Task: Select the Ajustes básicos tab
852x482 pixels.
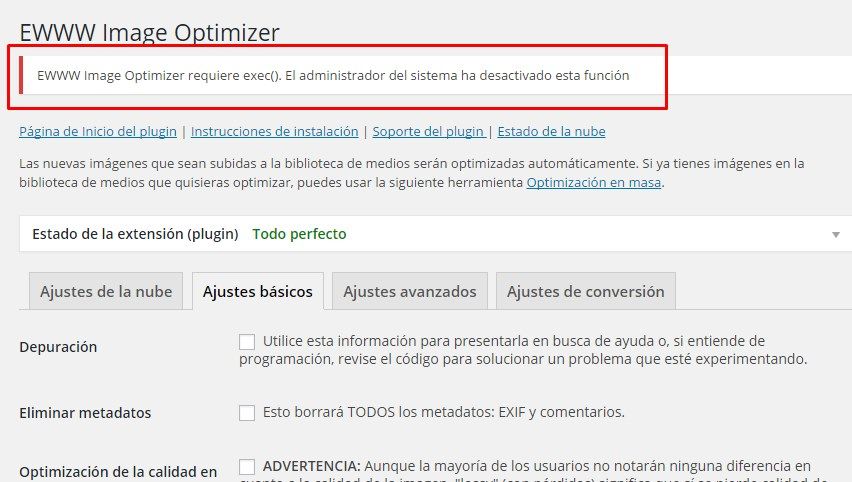Action: pyautogui.click(x=258, y=291)
